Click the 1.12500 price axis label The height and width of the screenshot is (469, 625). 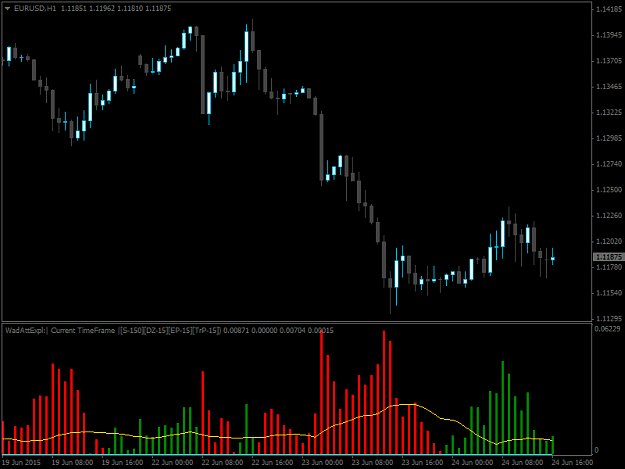[609, 190]
